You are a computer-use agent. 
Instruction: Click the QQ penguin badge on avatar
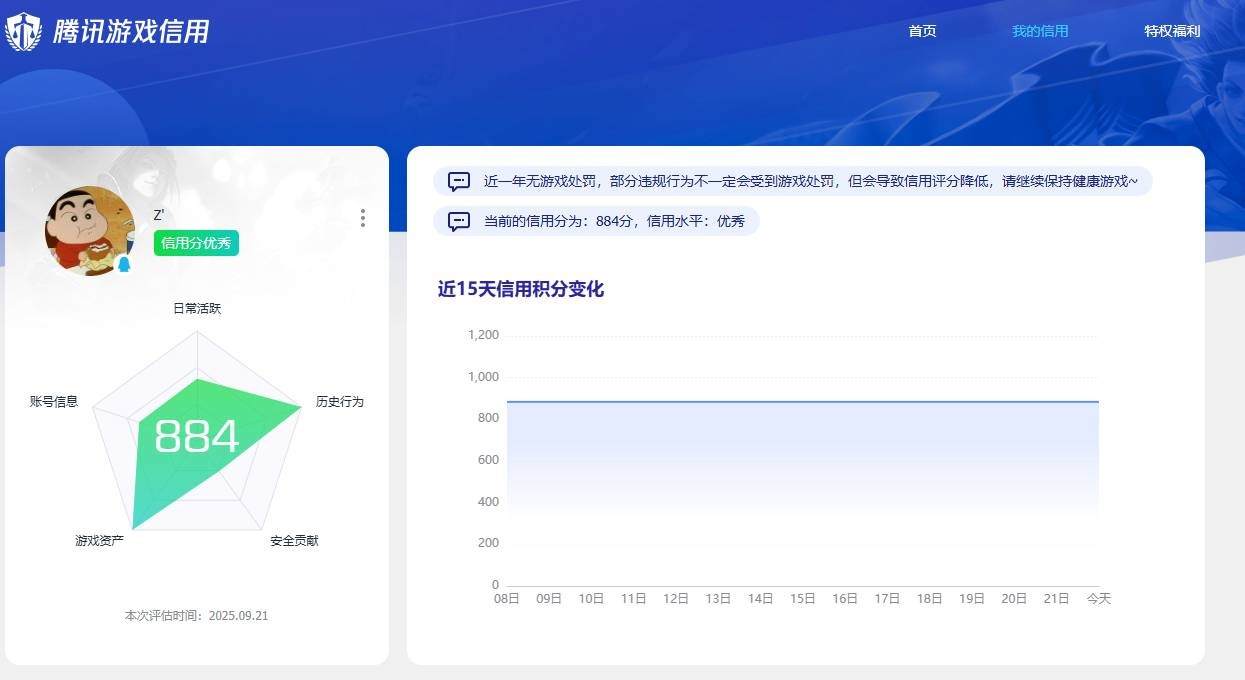tap(124, 264)
